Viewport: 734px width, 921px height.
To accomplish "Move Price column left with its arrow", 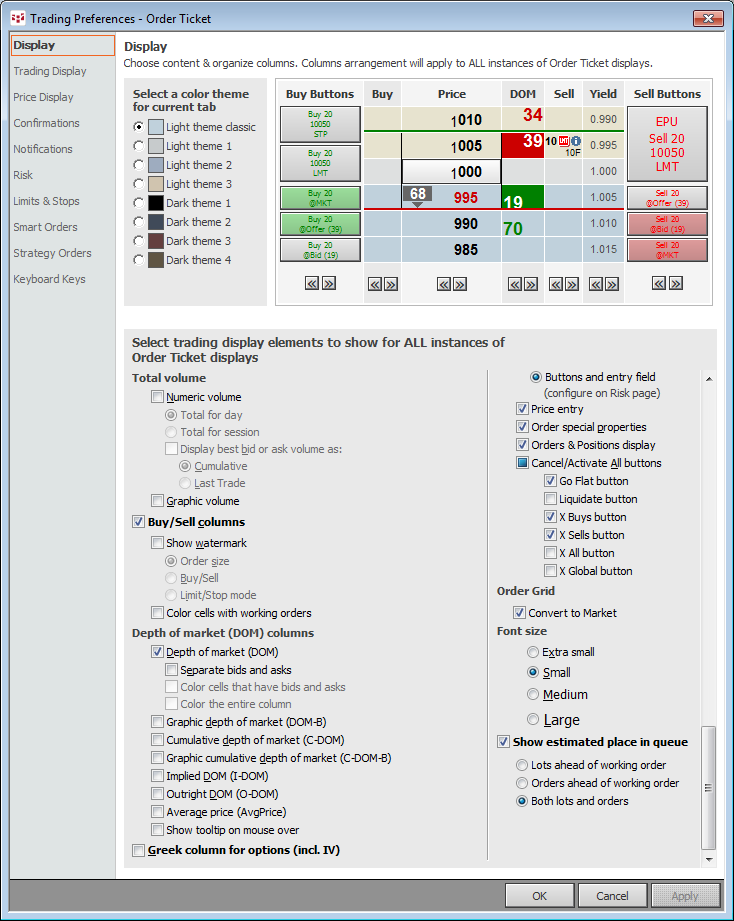I will pyautogui.click(x=444, y=284).
